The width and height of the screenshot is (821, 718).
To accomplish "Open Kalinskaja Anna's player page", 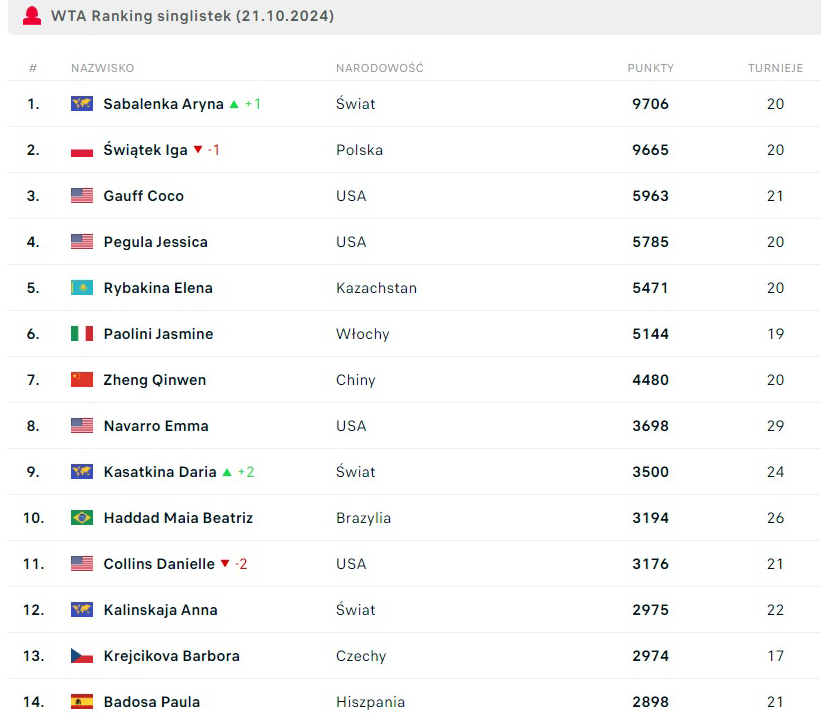I will 160,610.
